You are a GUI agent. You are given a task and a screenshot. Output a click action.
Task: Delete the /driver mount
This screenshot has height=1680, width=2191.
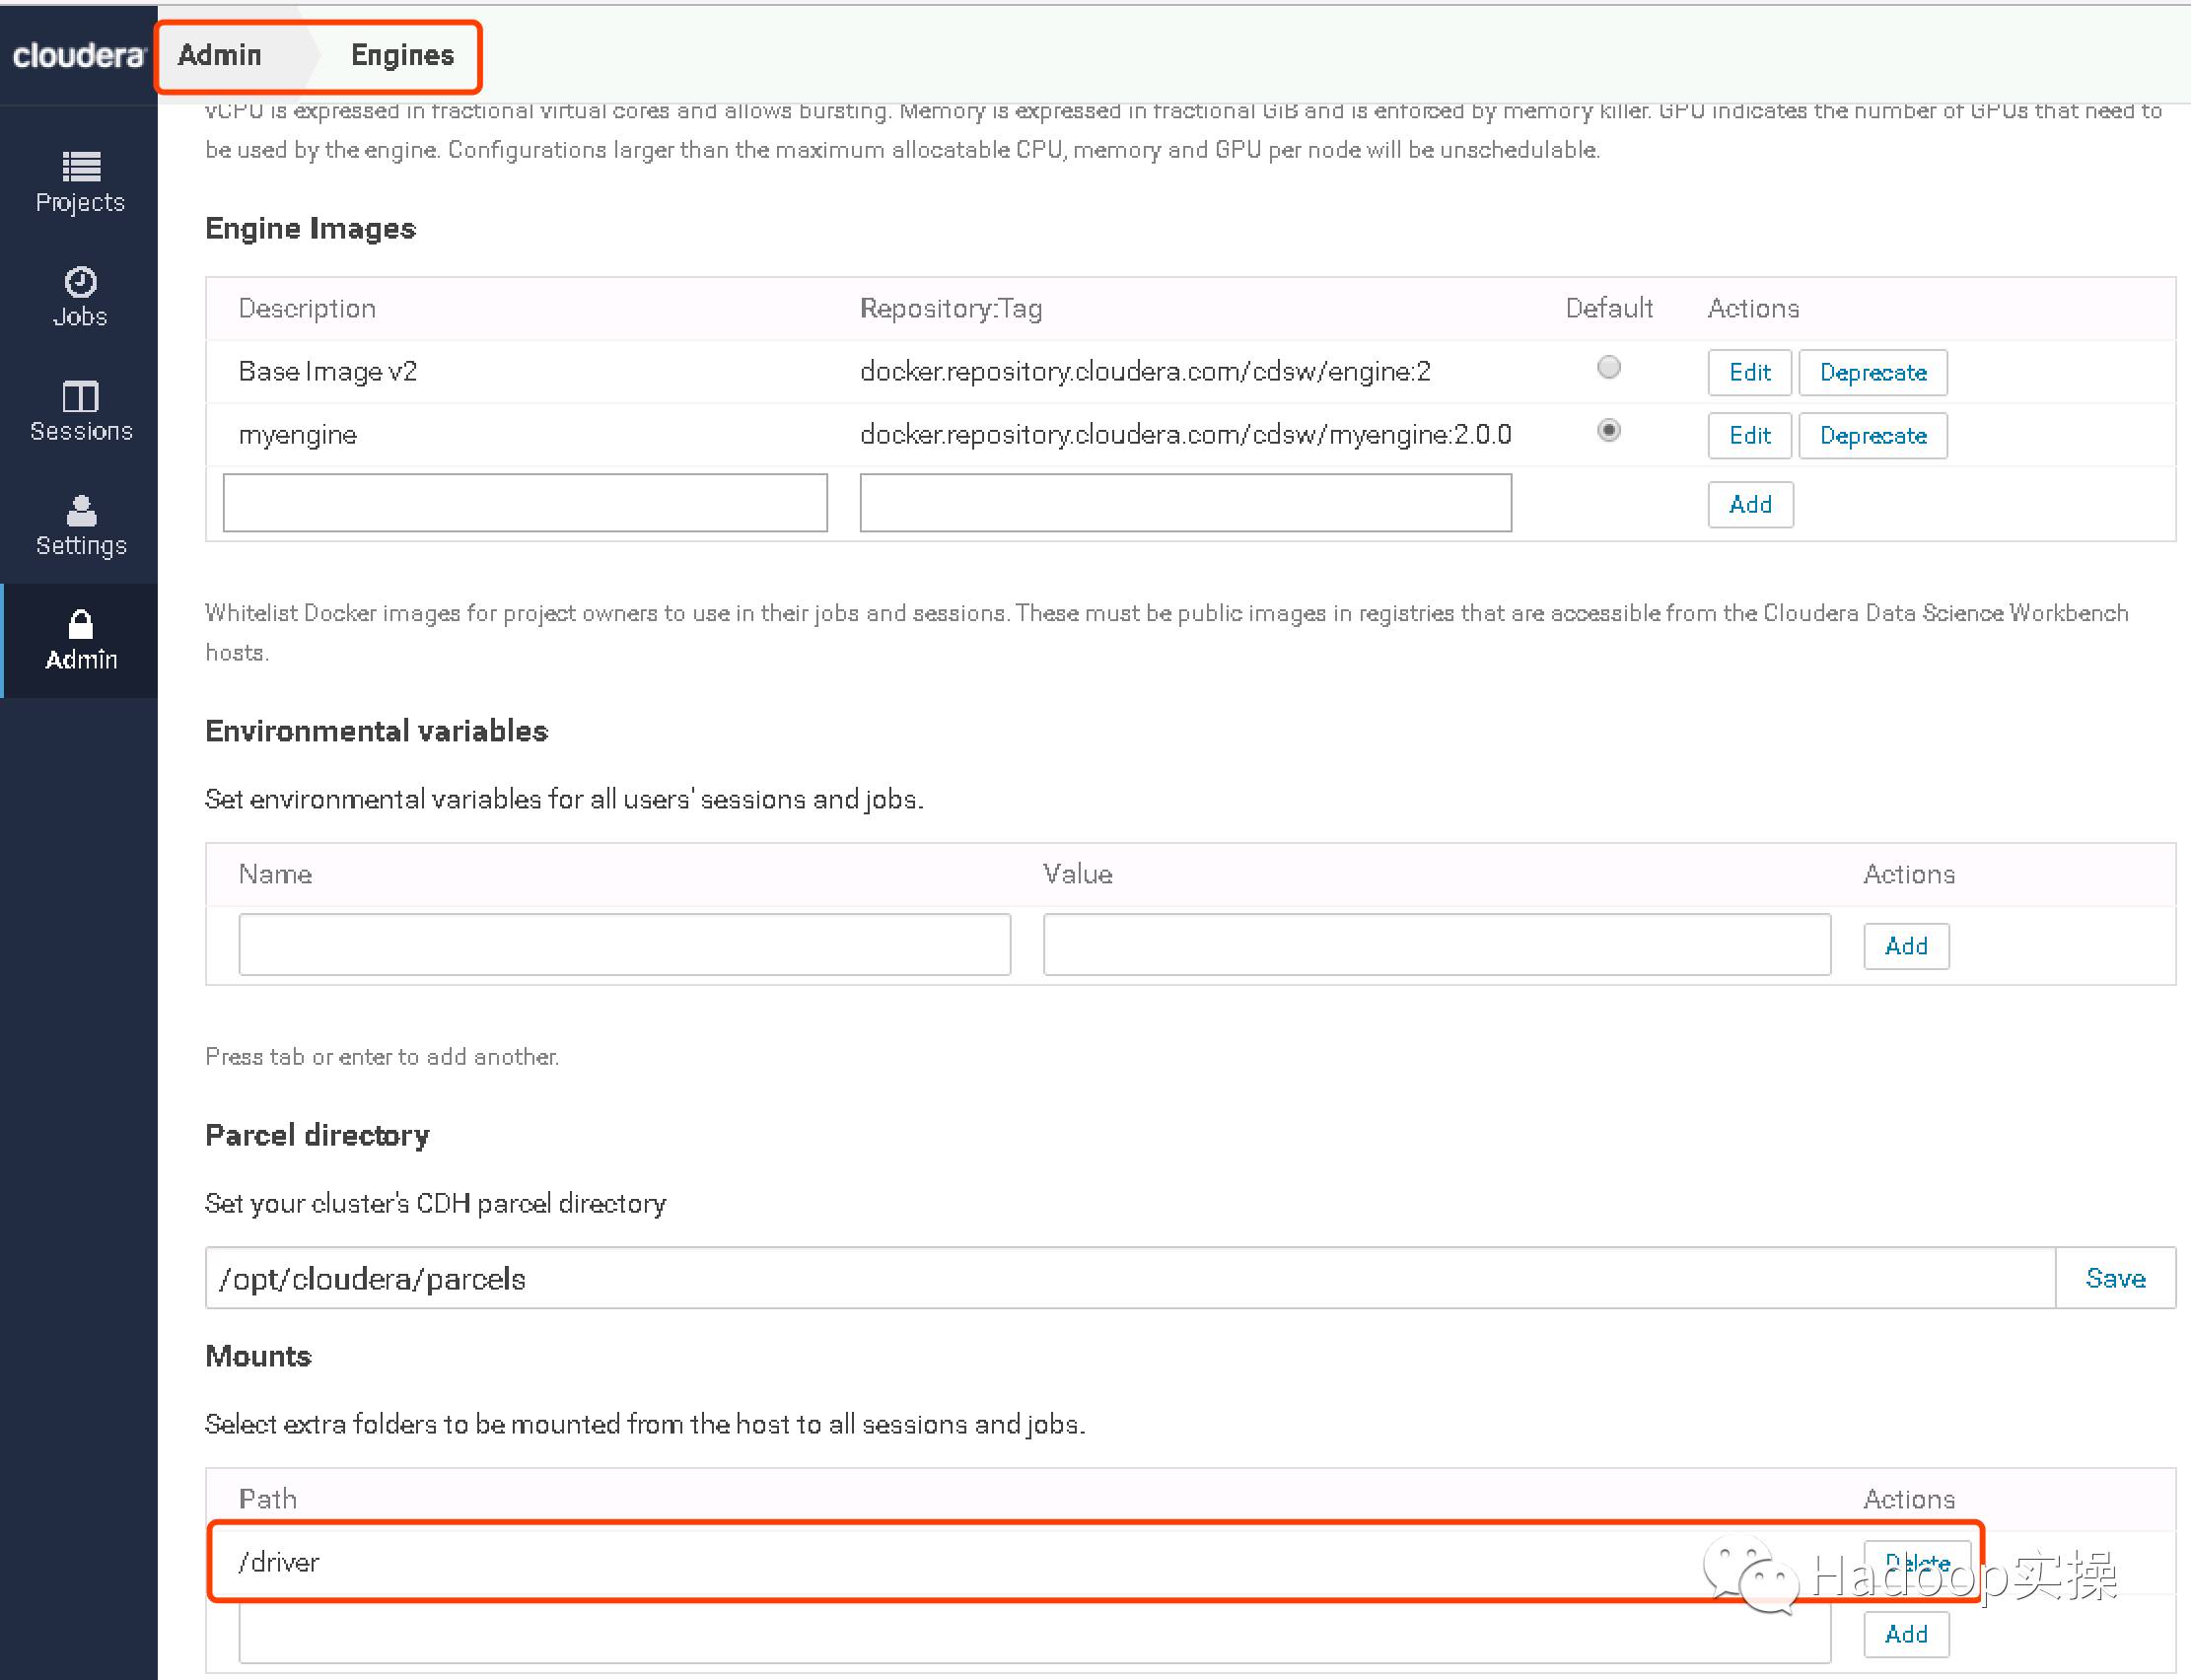[x=1917, y=1562]
